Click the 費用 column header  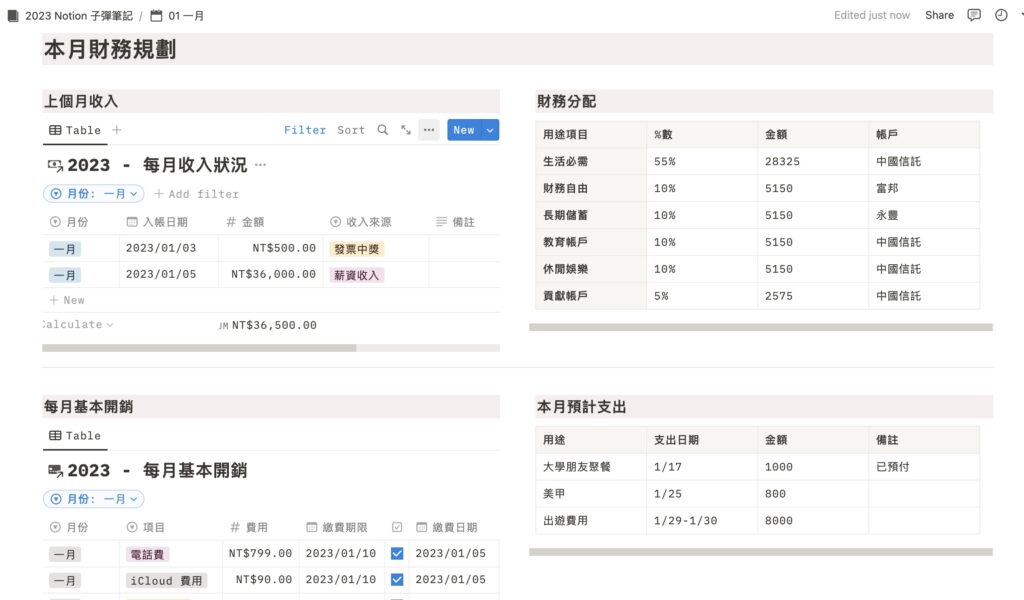(249, 527)
